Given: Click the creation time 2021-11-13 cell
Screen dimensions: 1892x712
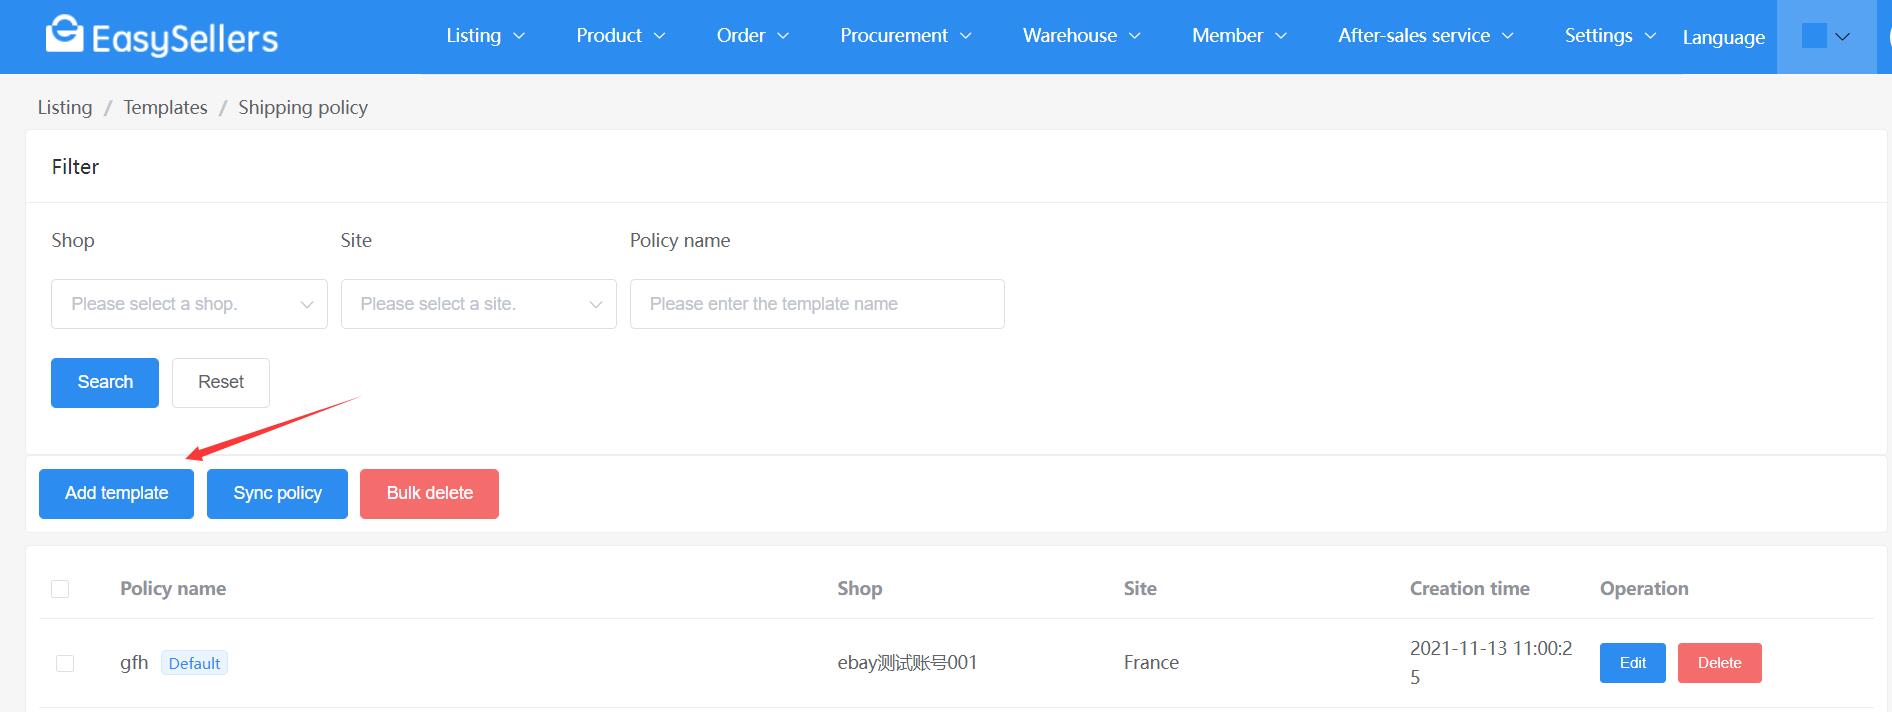Looking at the screenshot, I should [x=1491, y=663].
